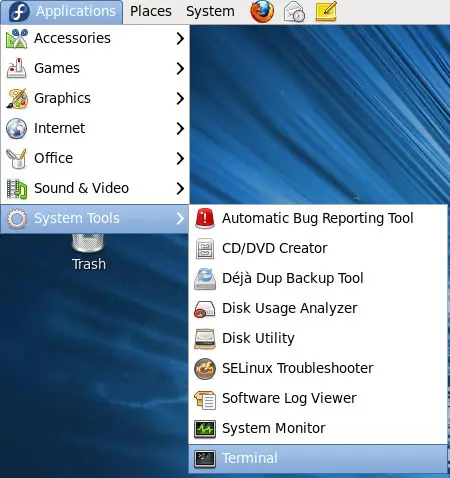Launch Software Log Viewer
Image resolution: width=450 pixels, height=478 pixels.
(x=318, y=399)
